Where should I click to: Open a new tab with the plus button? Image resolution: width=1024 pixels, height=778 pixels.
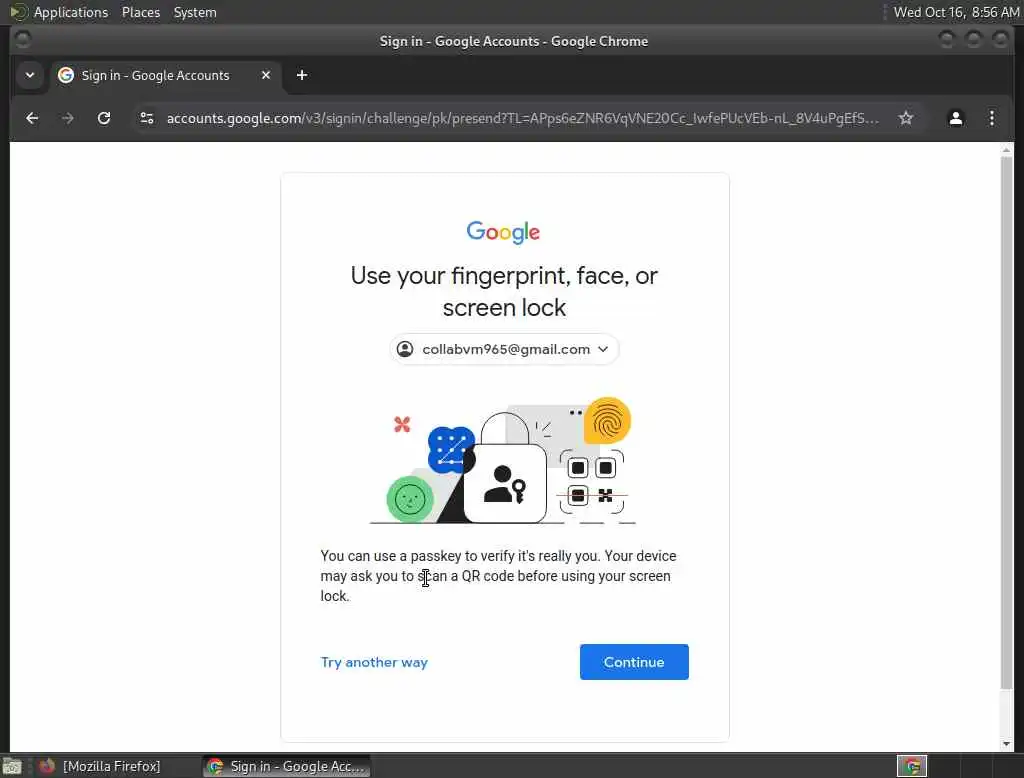pyautogui.click(x=302, y=75)
